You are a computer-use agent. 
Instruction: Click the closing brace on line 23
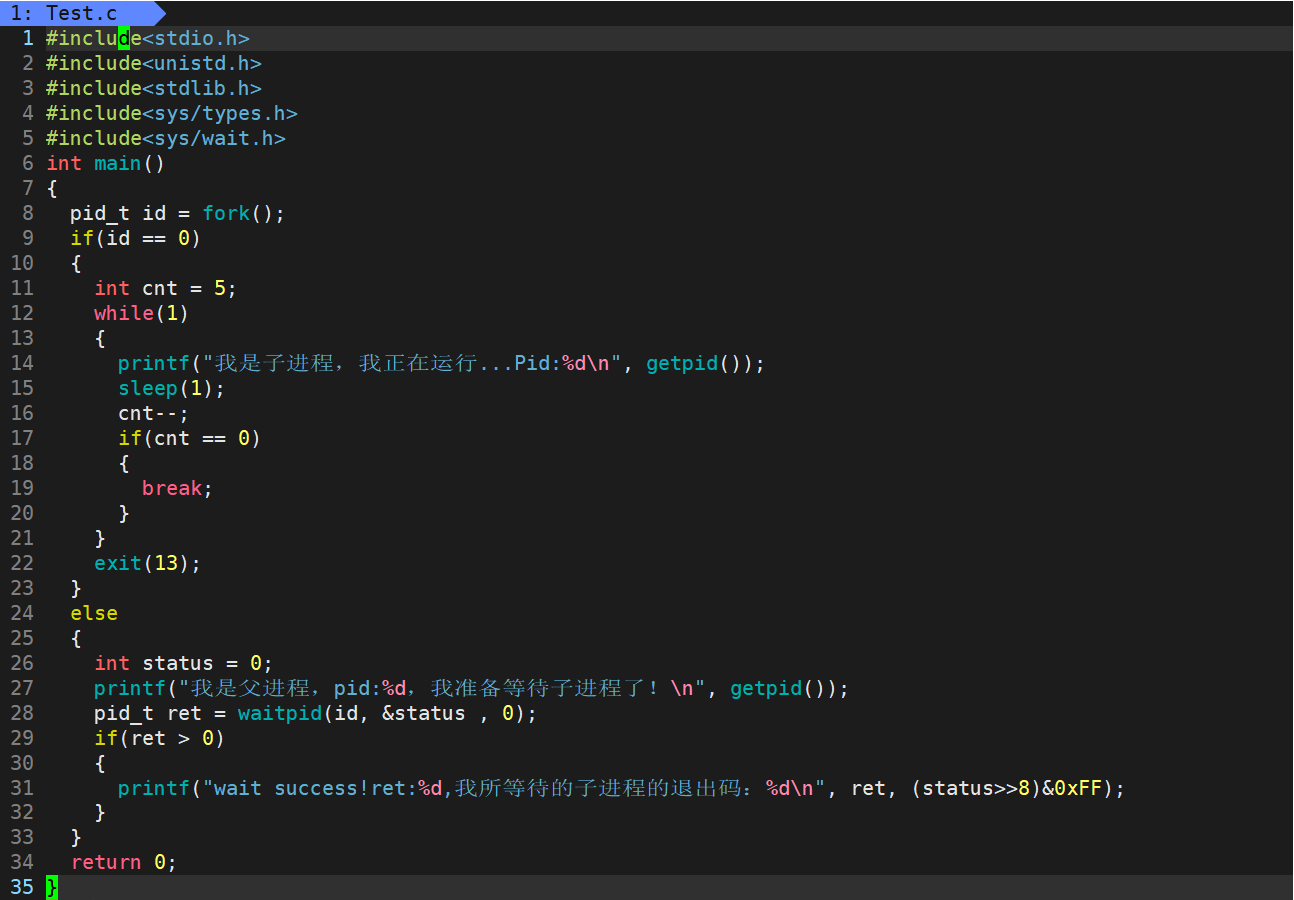[76, 588]
